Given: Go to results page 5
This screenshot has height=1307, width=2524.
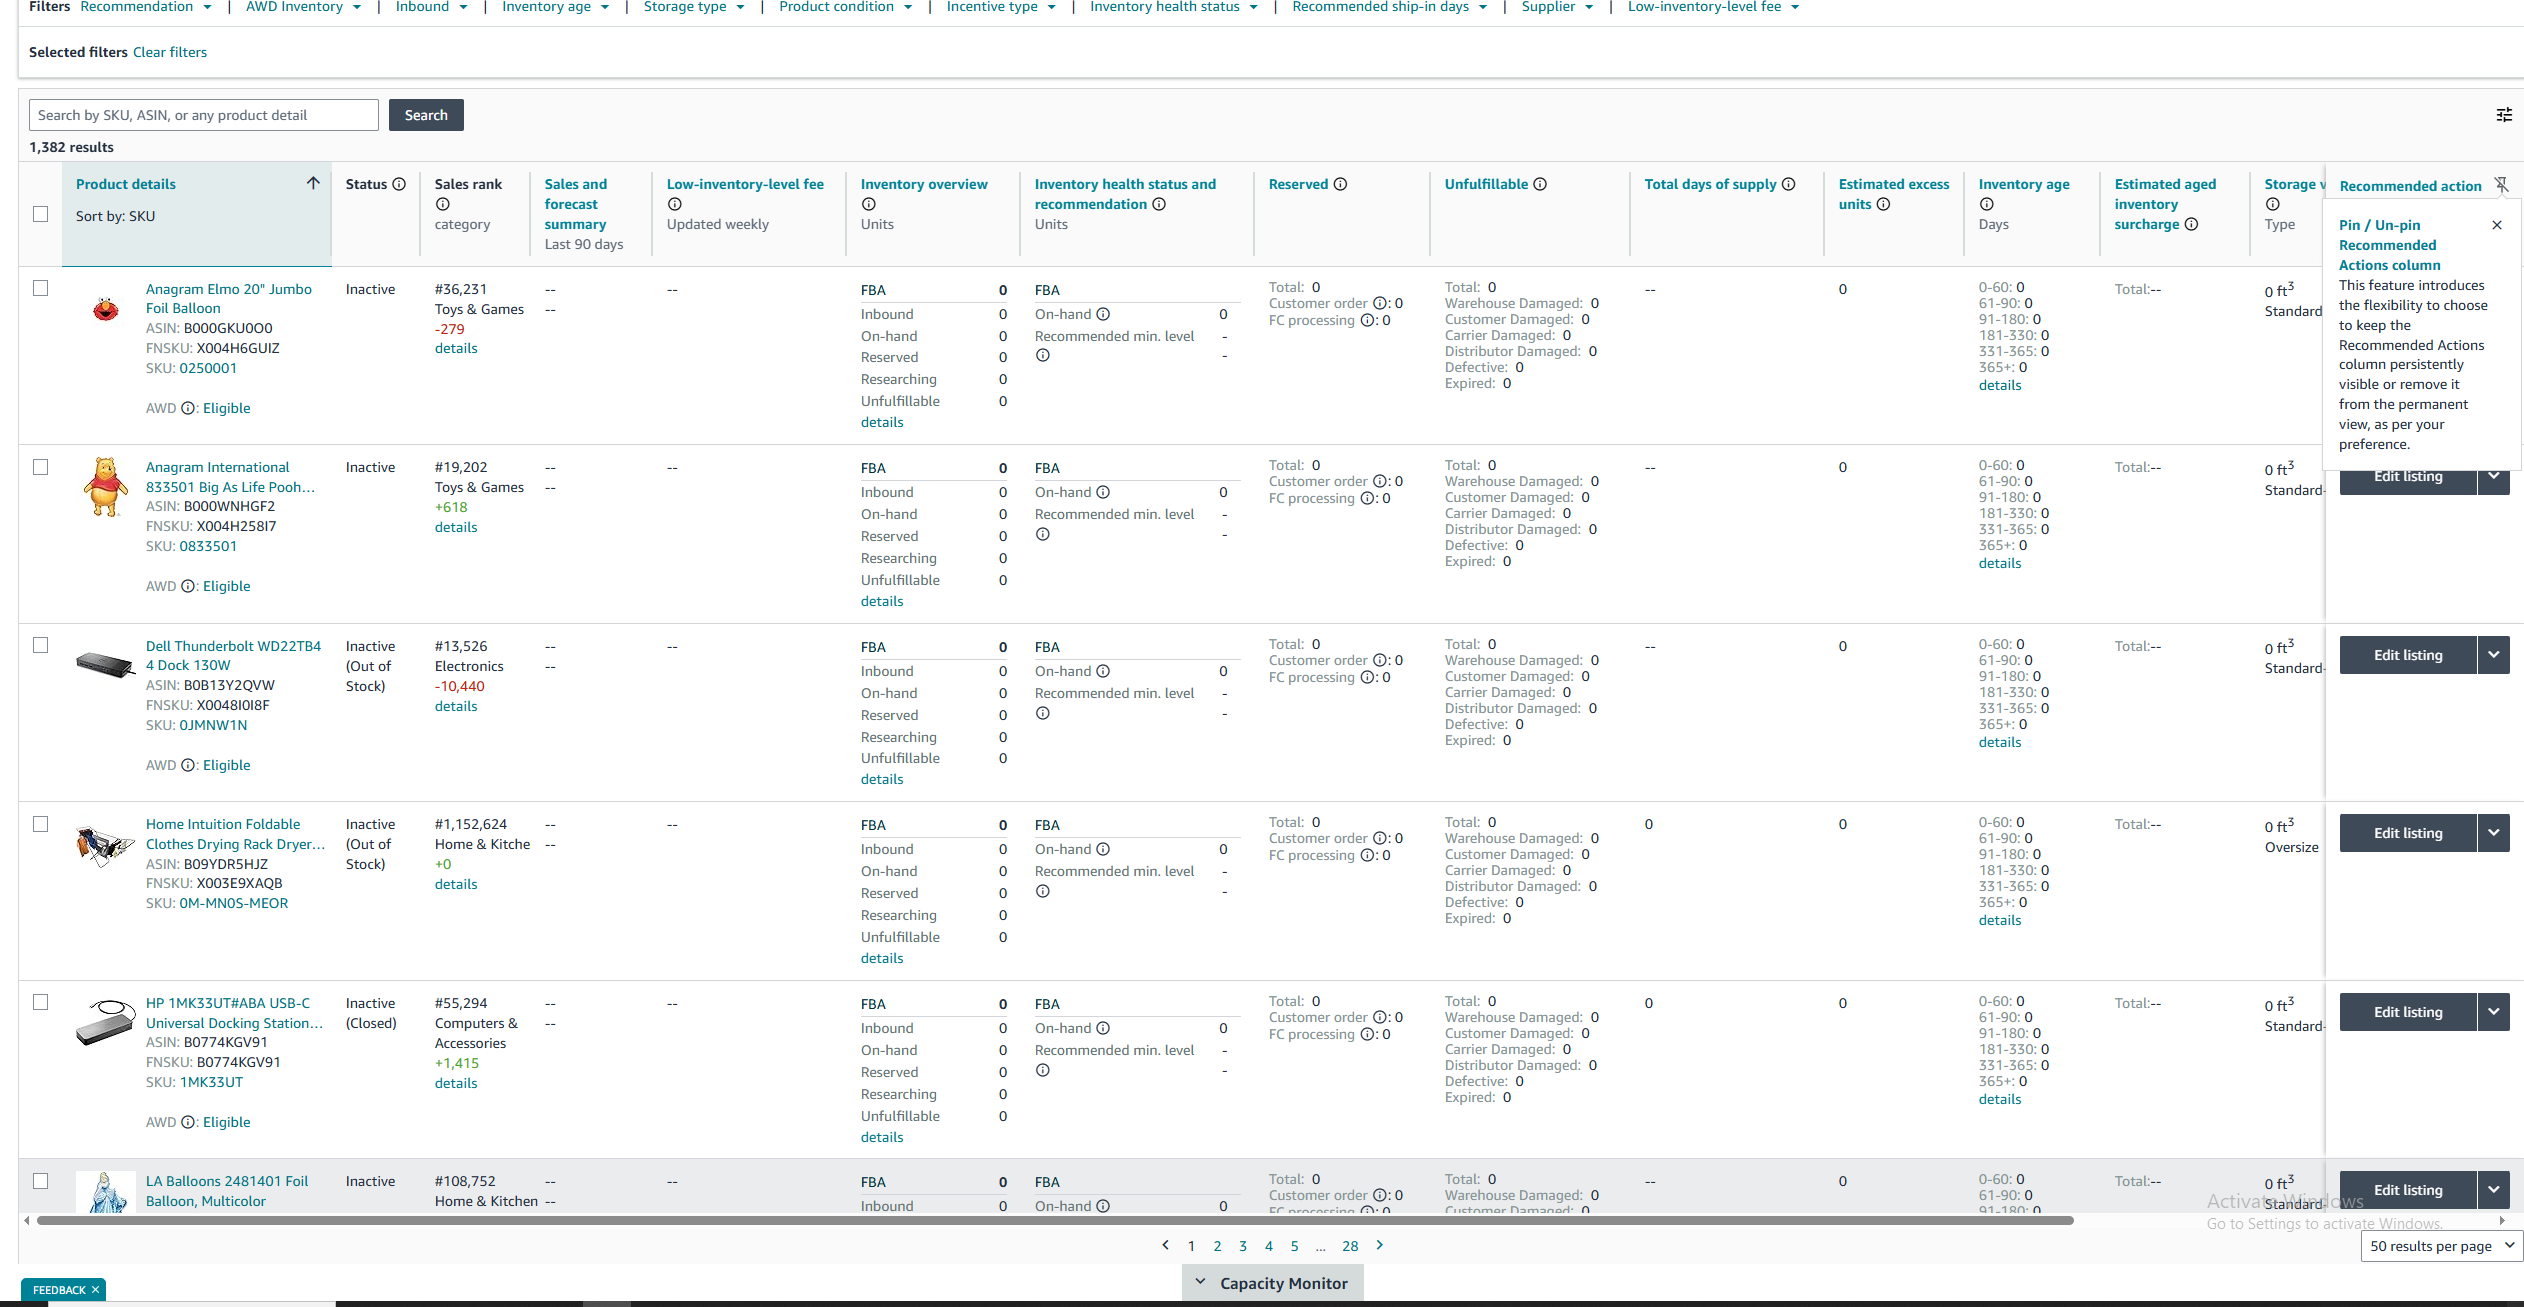Looking at the screenshot, I should click(x=1294, y=1246).
